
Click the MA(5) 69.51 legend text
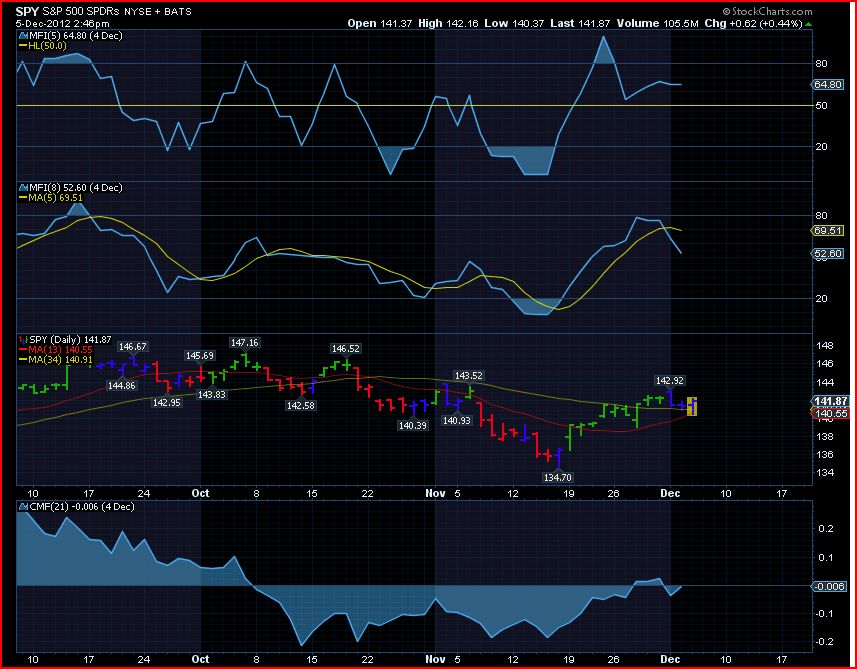pyautogui.click(x=55, y=197)
